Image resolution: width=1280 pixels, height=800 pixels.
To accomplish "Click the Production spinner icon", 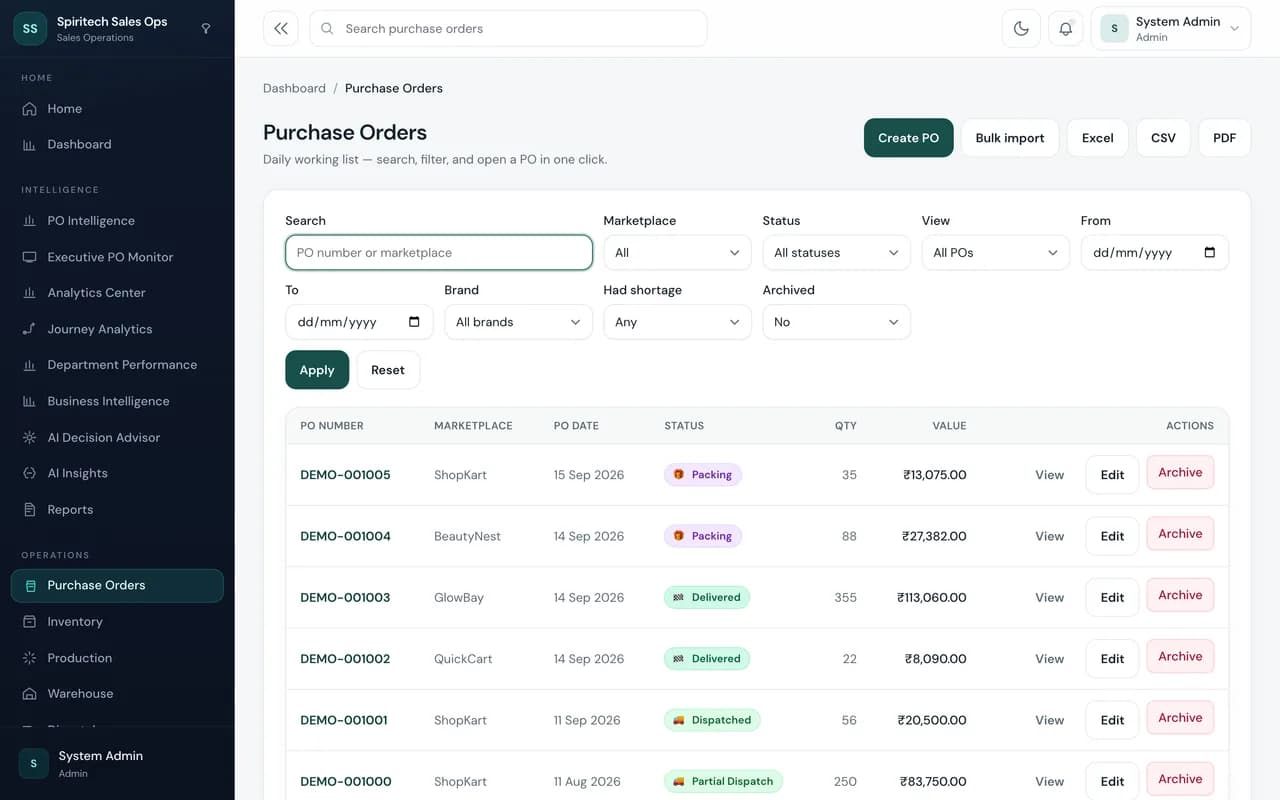I will (29, 658).
